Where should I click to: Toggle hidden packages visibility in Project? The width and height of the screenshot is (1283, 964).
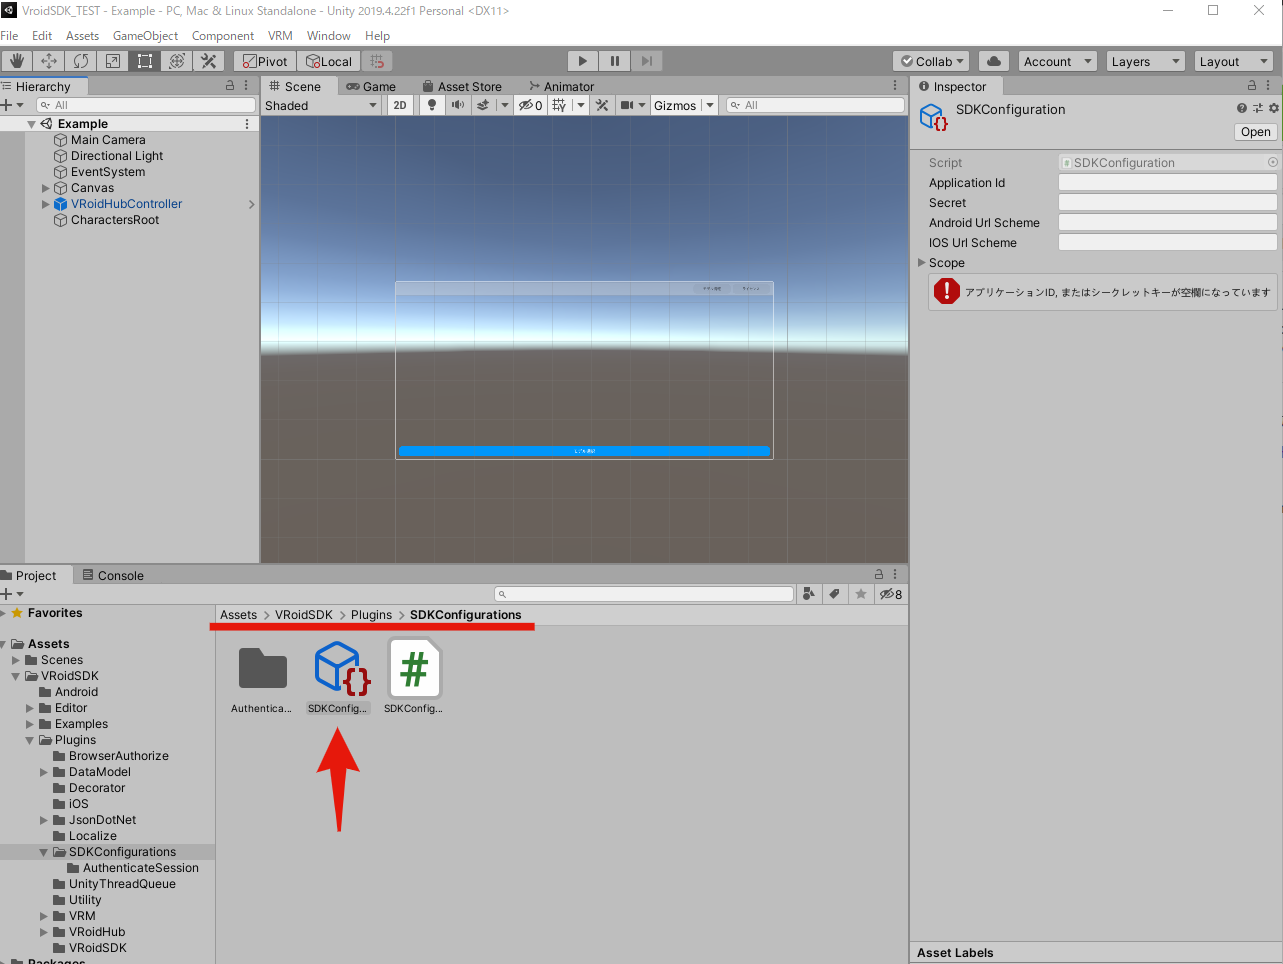(890, 594)
